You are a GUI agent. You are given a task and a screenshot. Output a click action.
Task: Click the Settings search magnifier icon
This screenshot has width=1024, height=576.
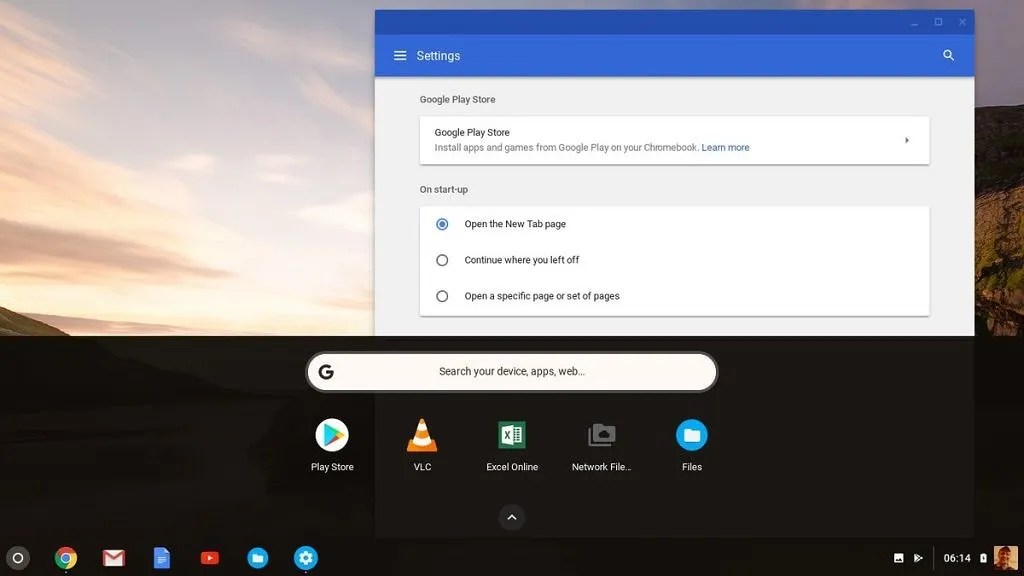pos(948,56)
